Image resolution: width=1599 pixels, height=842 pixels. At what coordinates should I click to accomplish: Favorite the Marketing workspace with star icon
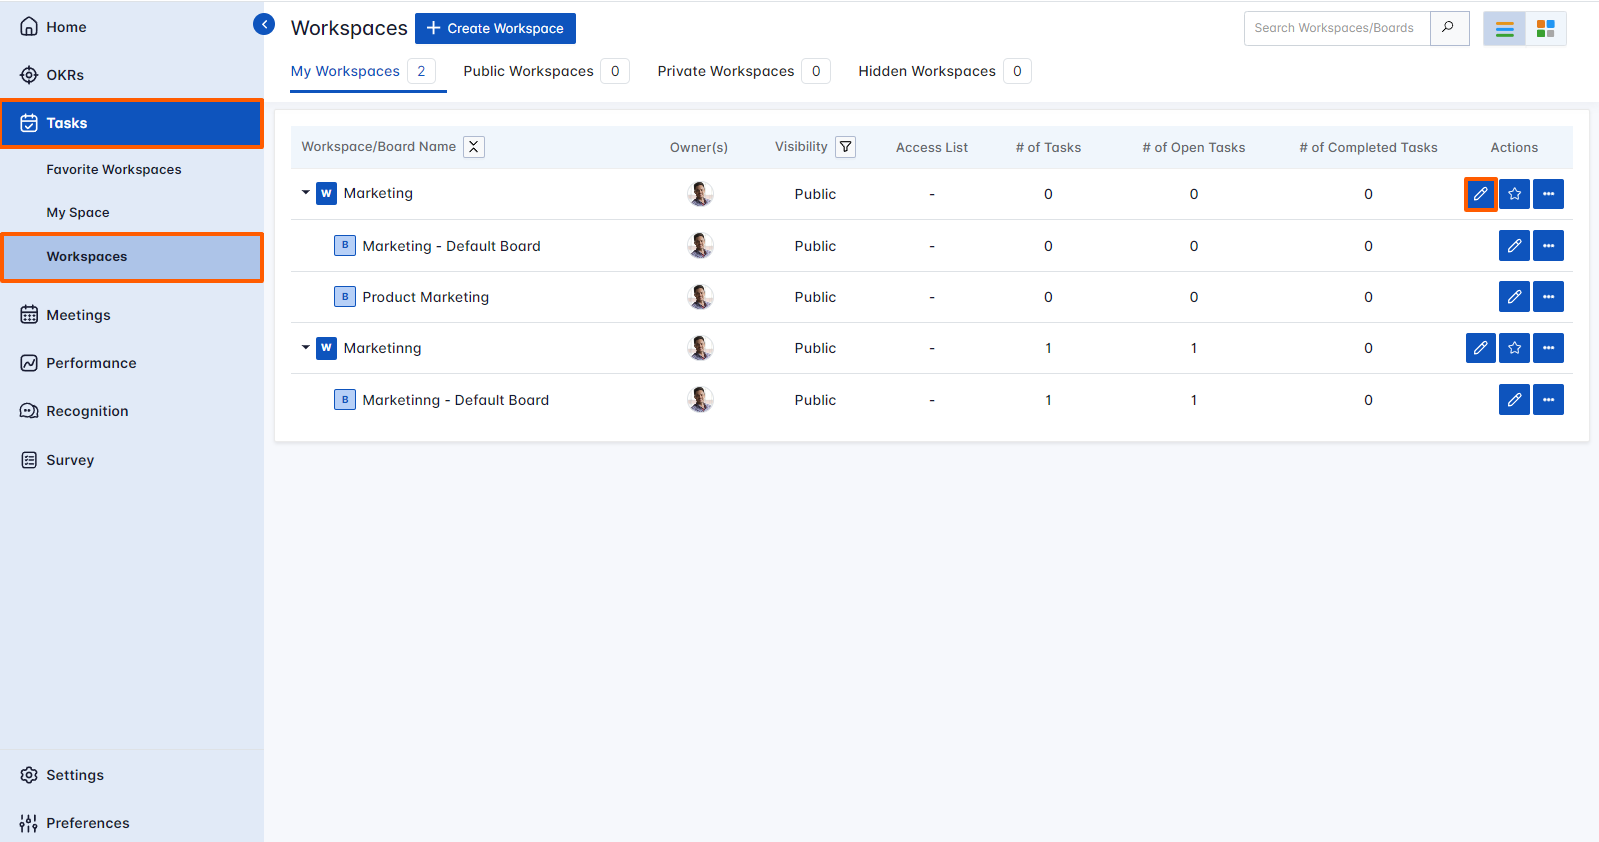click(1514, 194)
